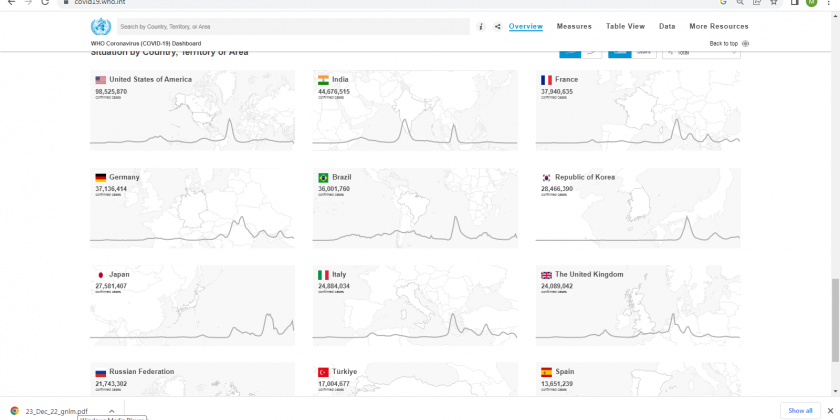Open the Table View tab
840x420 pixels.
(625, 27)
